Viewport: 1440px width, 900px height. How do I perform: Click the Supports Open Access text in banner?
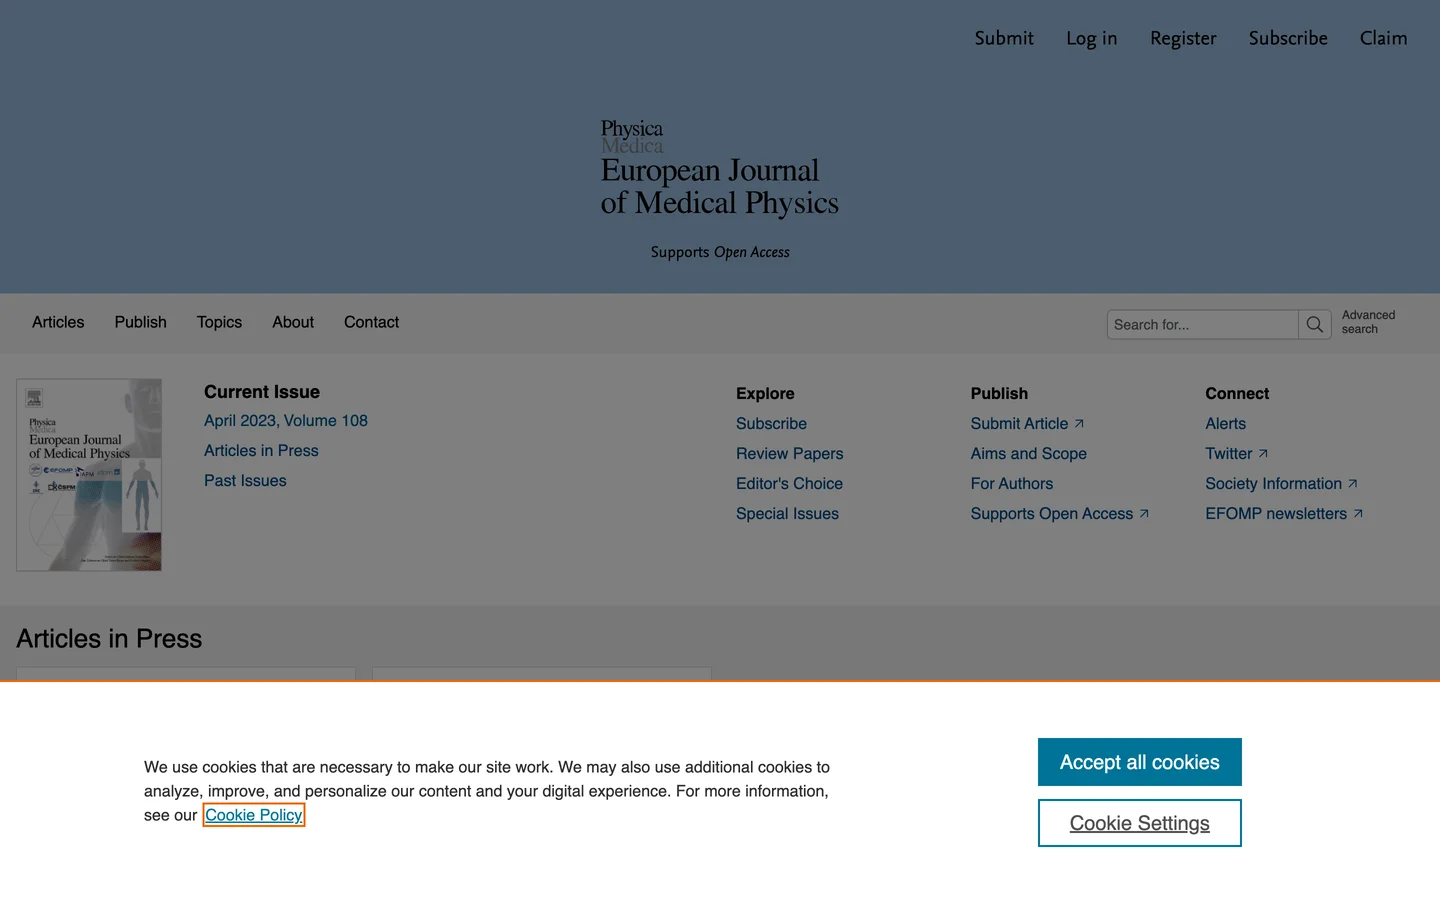(720, 252)
